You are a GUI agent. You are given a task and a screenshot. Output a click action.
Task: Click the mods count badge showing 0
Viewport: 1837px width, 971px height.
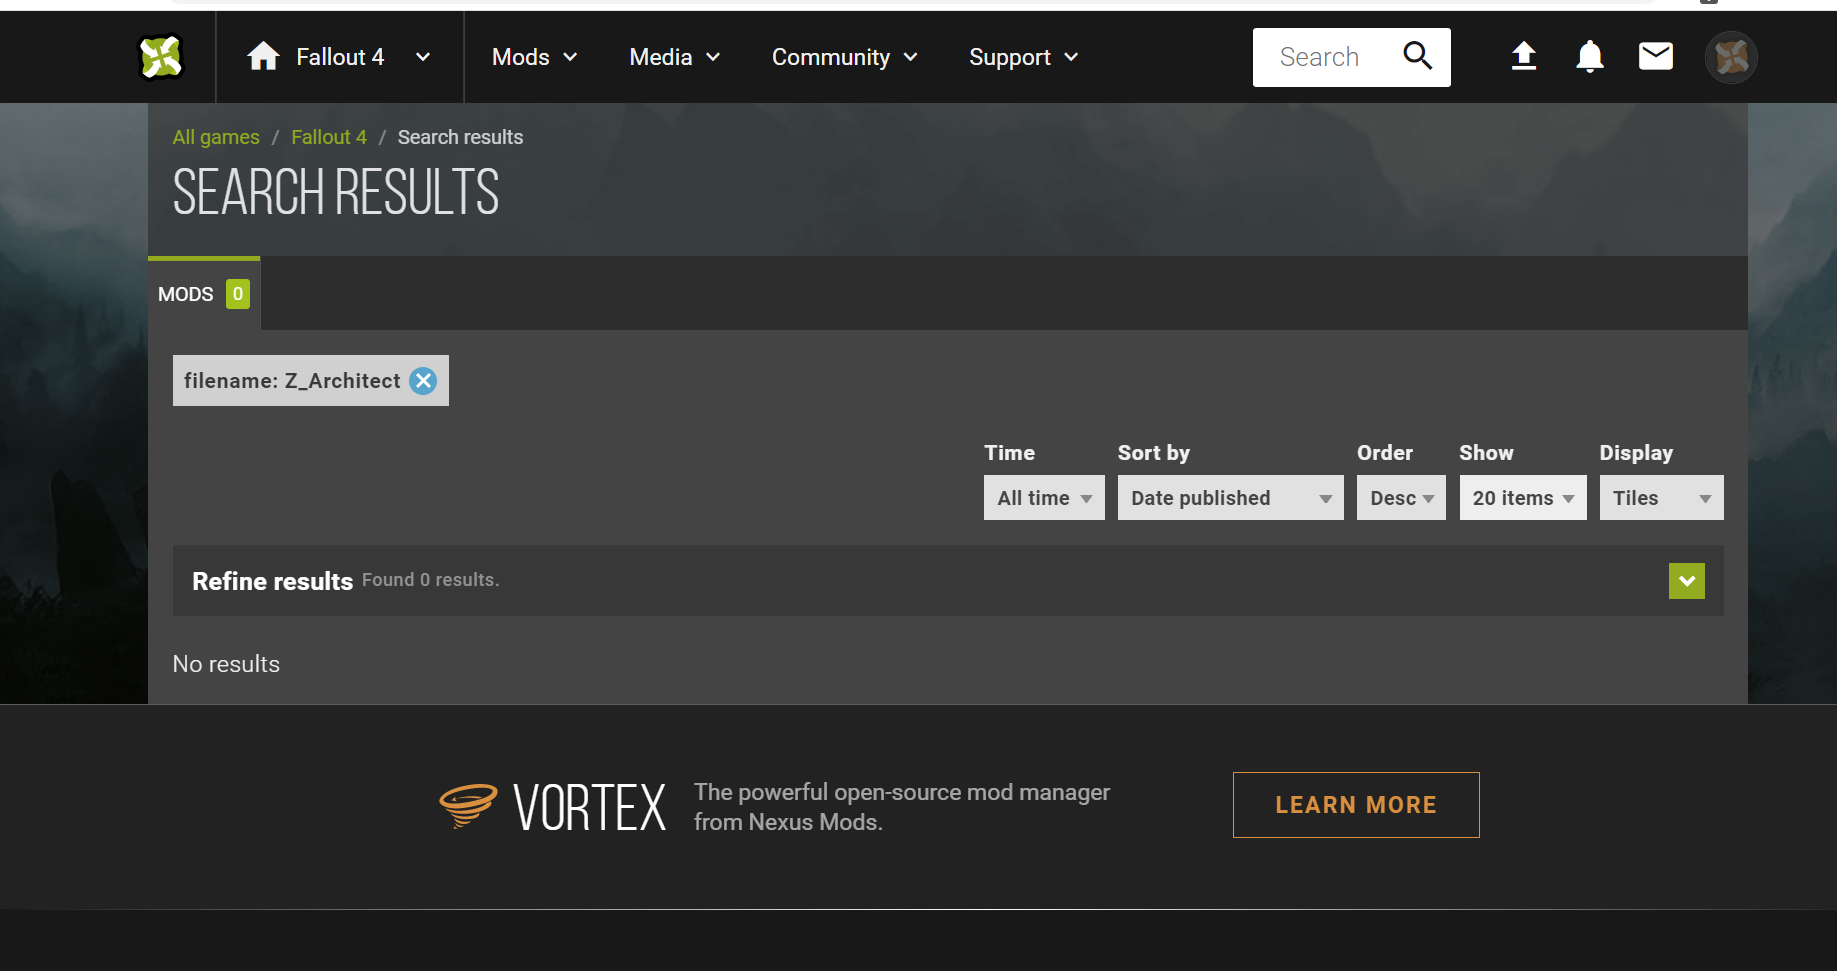[x=238, y=294]
